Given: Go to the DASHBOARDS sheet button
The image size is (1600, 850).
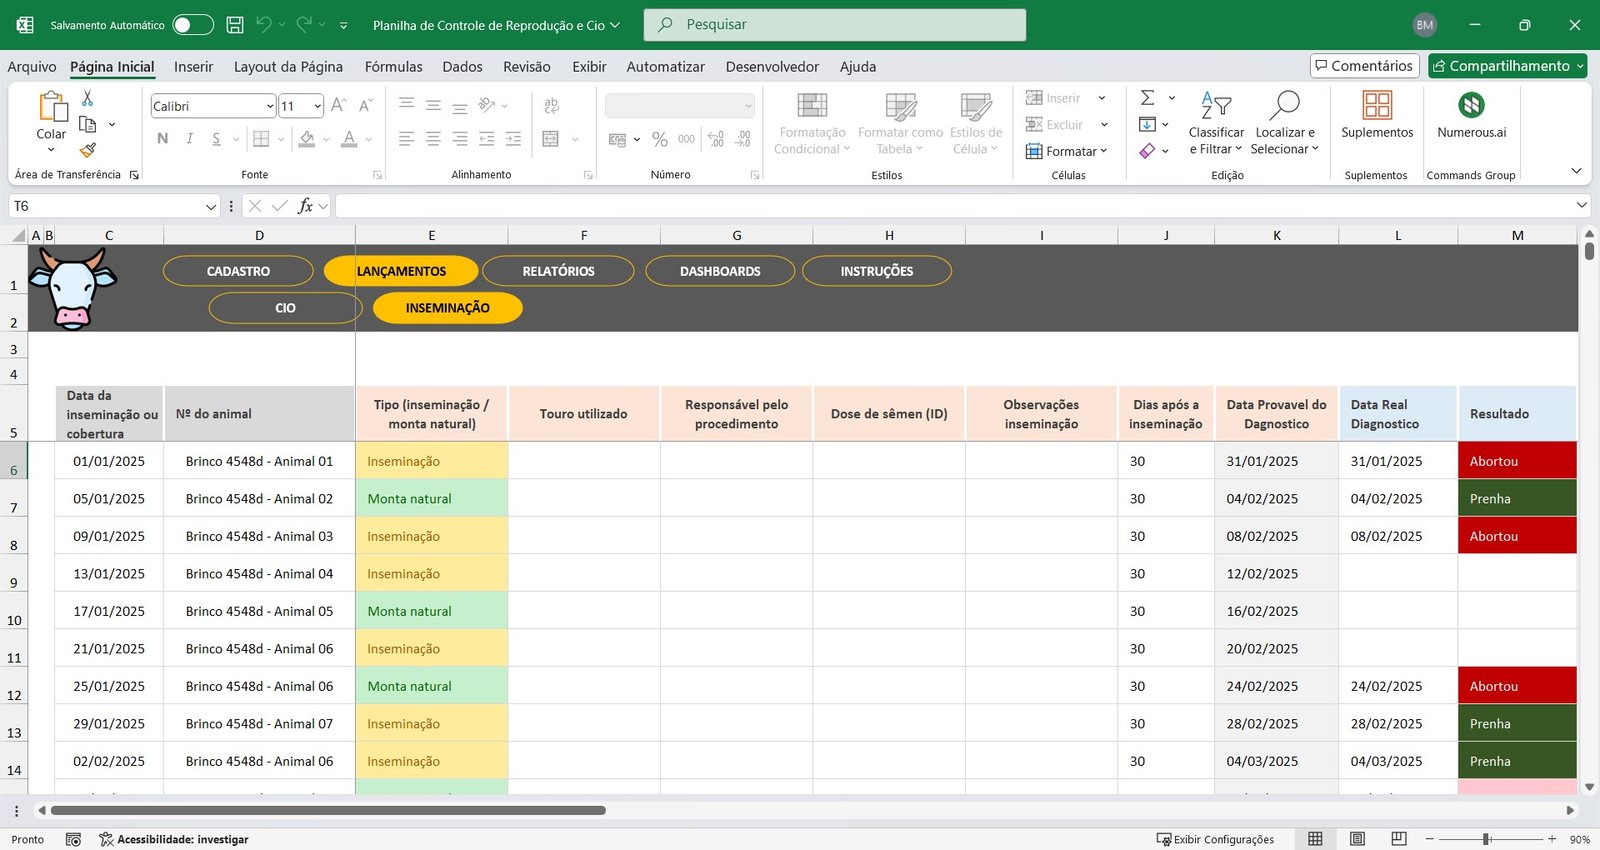Looking at the screenshot, I should pyautogui.click(x=720, y=271).
